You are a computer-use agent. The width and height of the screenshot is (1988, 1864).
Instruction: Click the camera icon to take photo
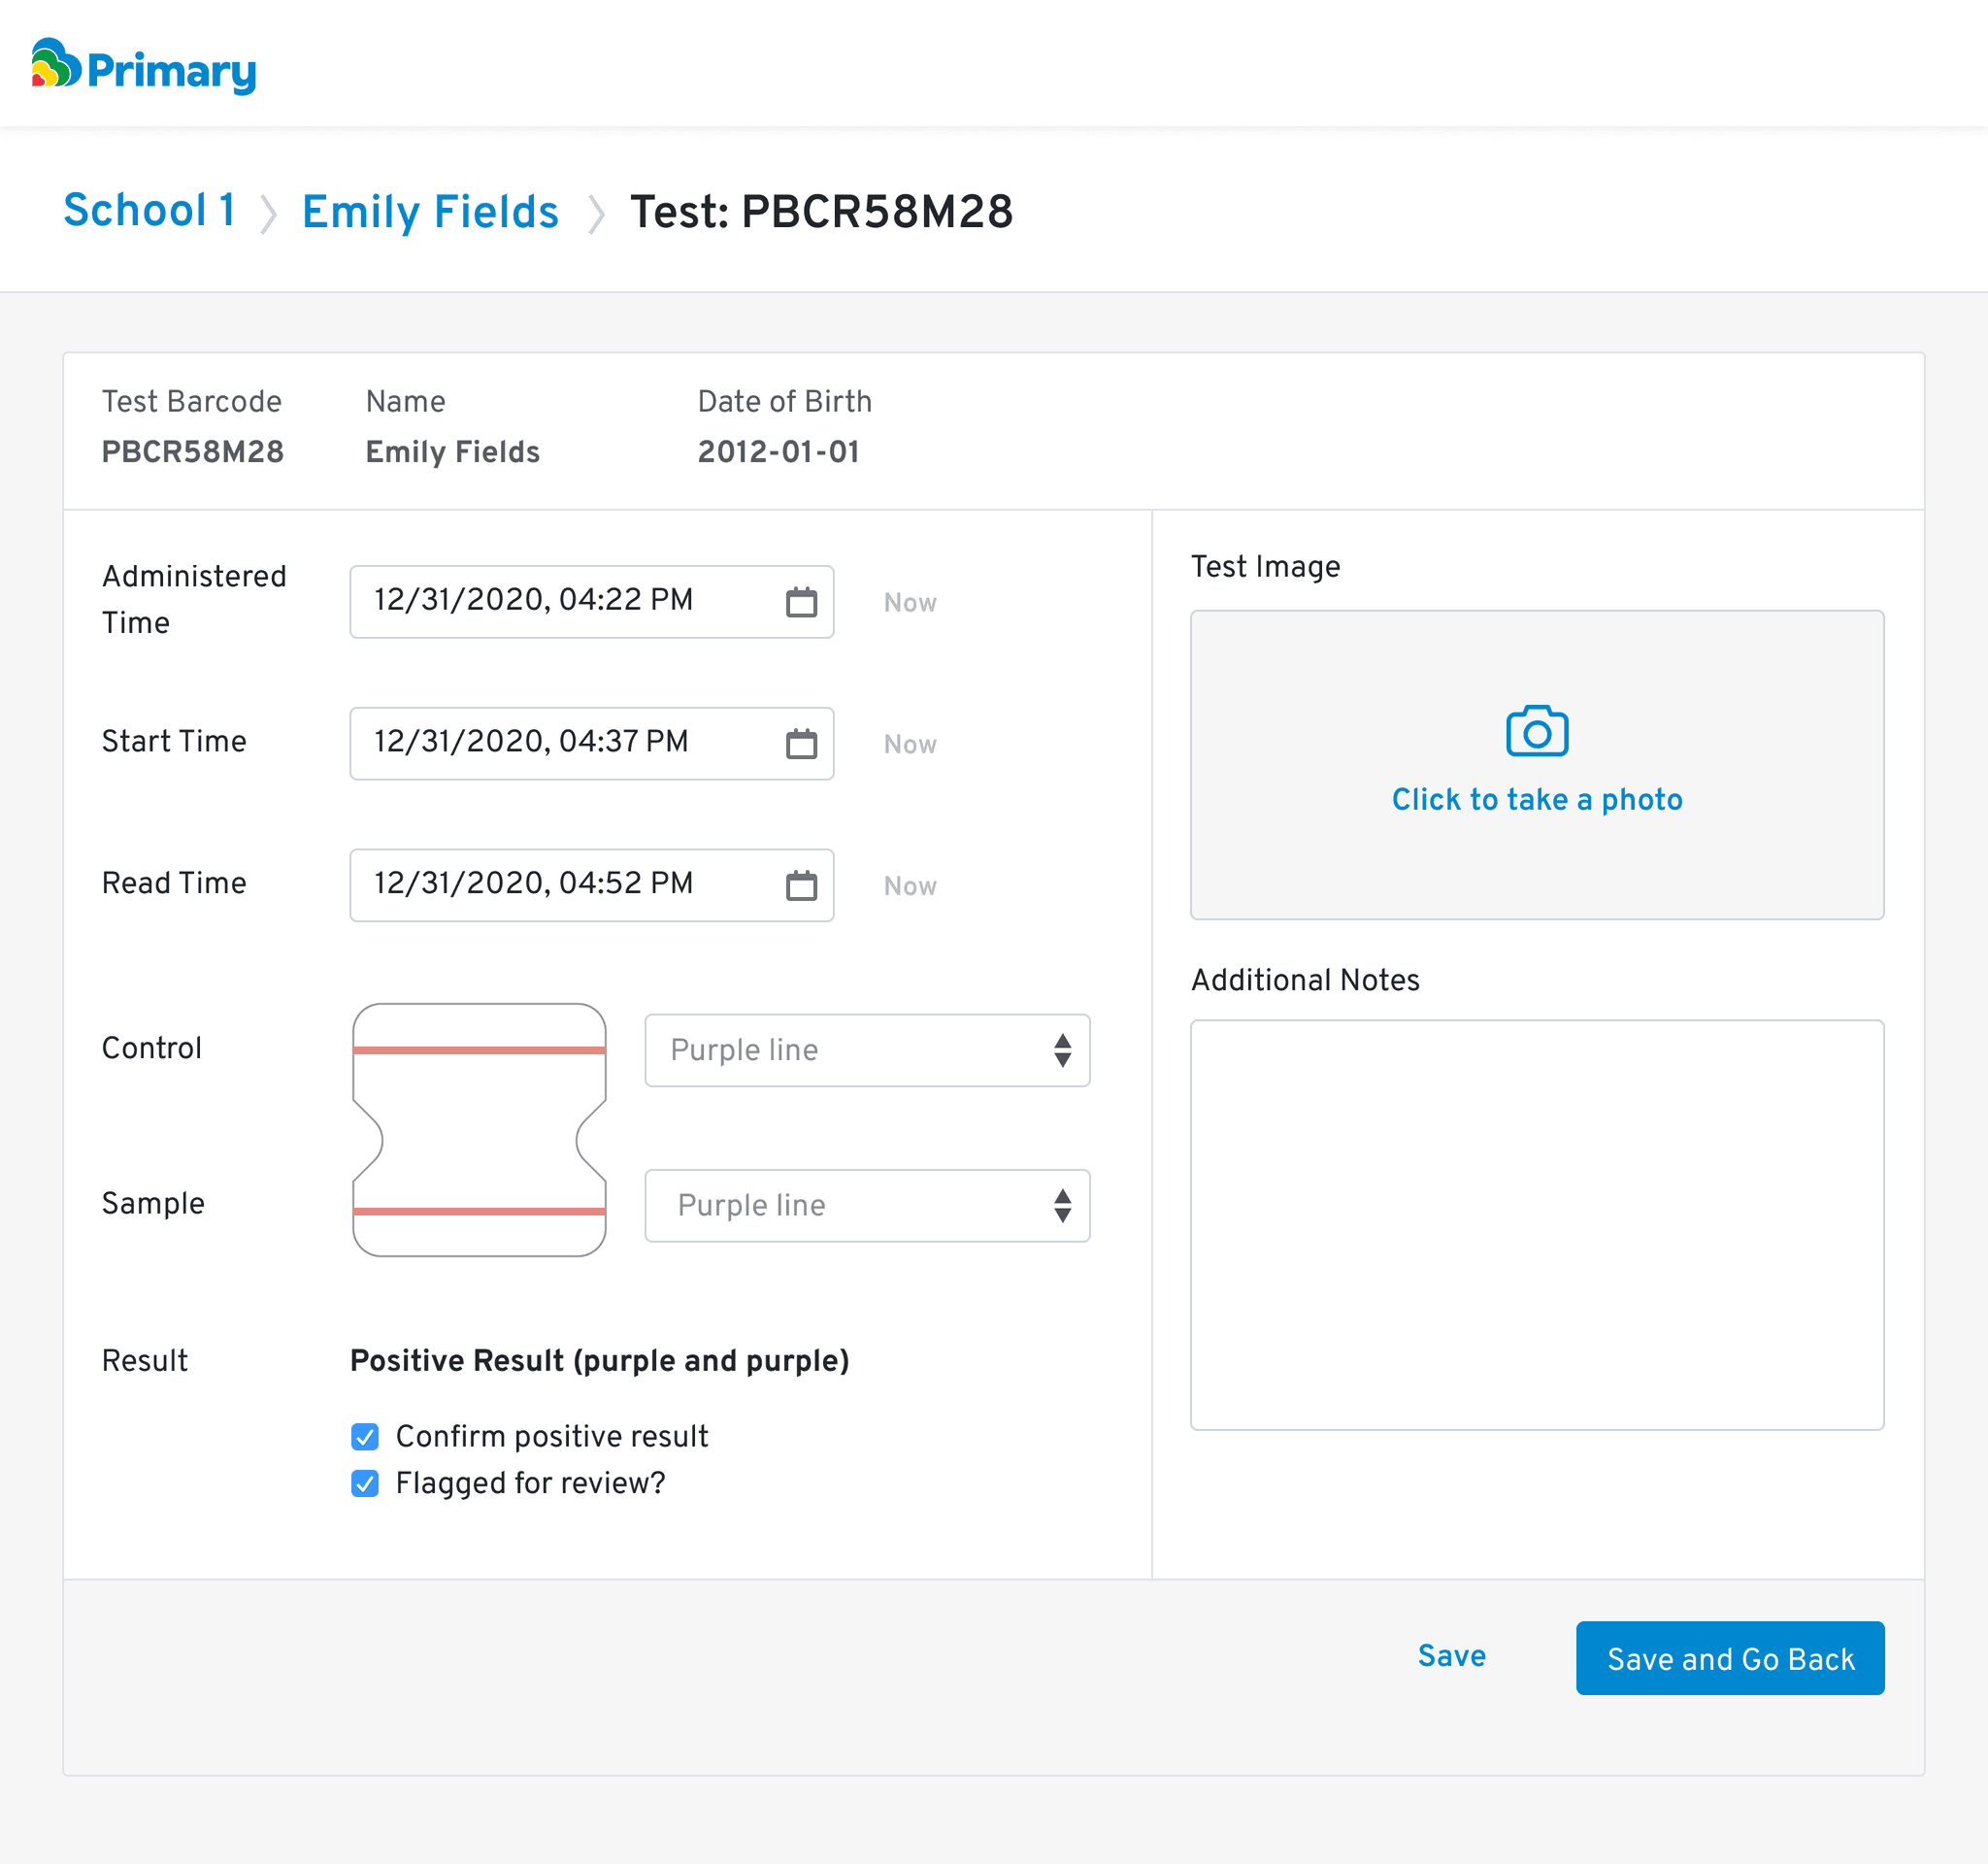[x=1536, y=732]
